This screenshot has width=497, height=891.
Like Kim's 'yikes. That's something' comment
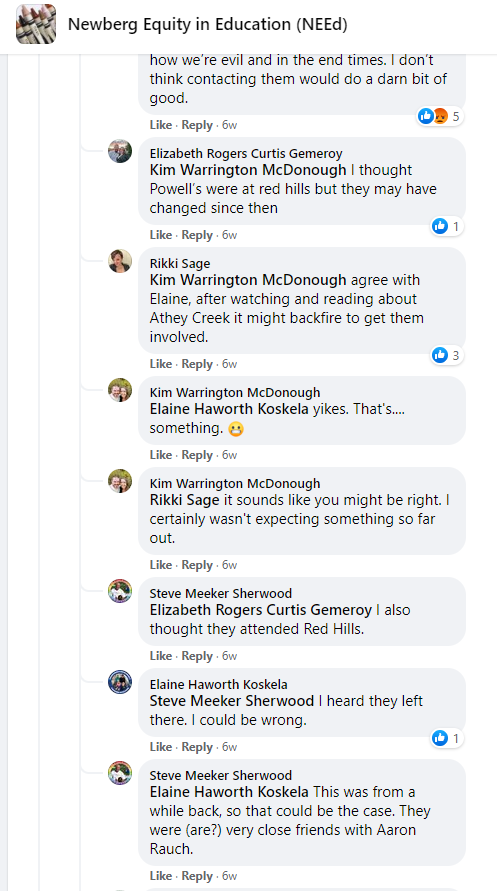point(161,455)
